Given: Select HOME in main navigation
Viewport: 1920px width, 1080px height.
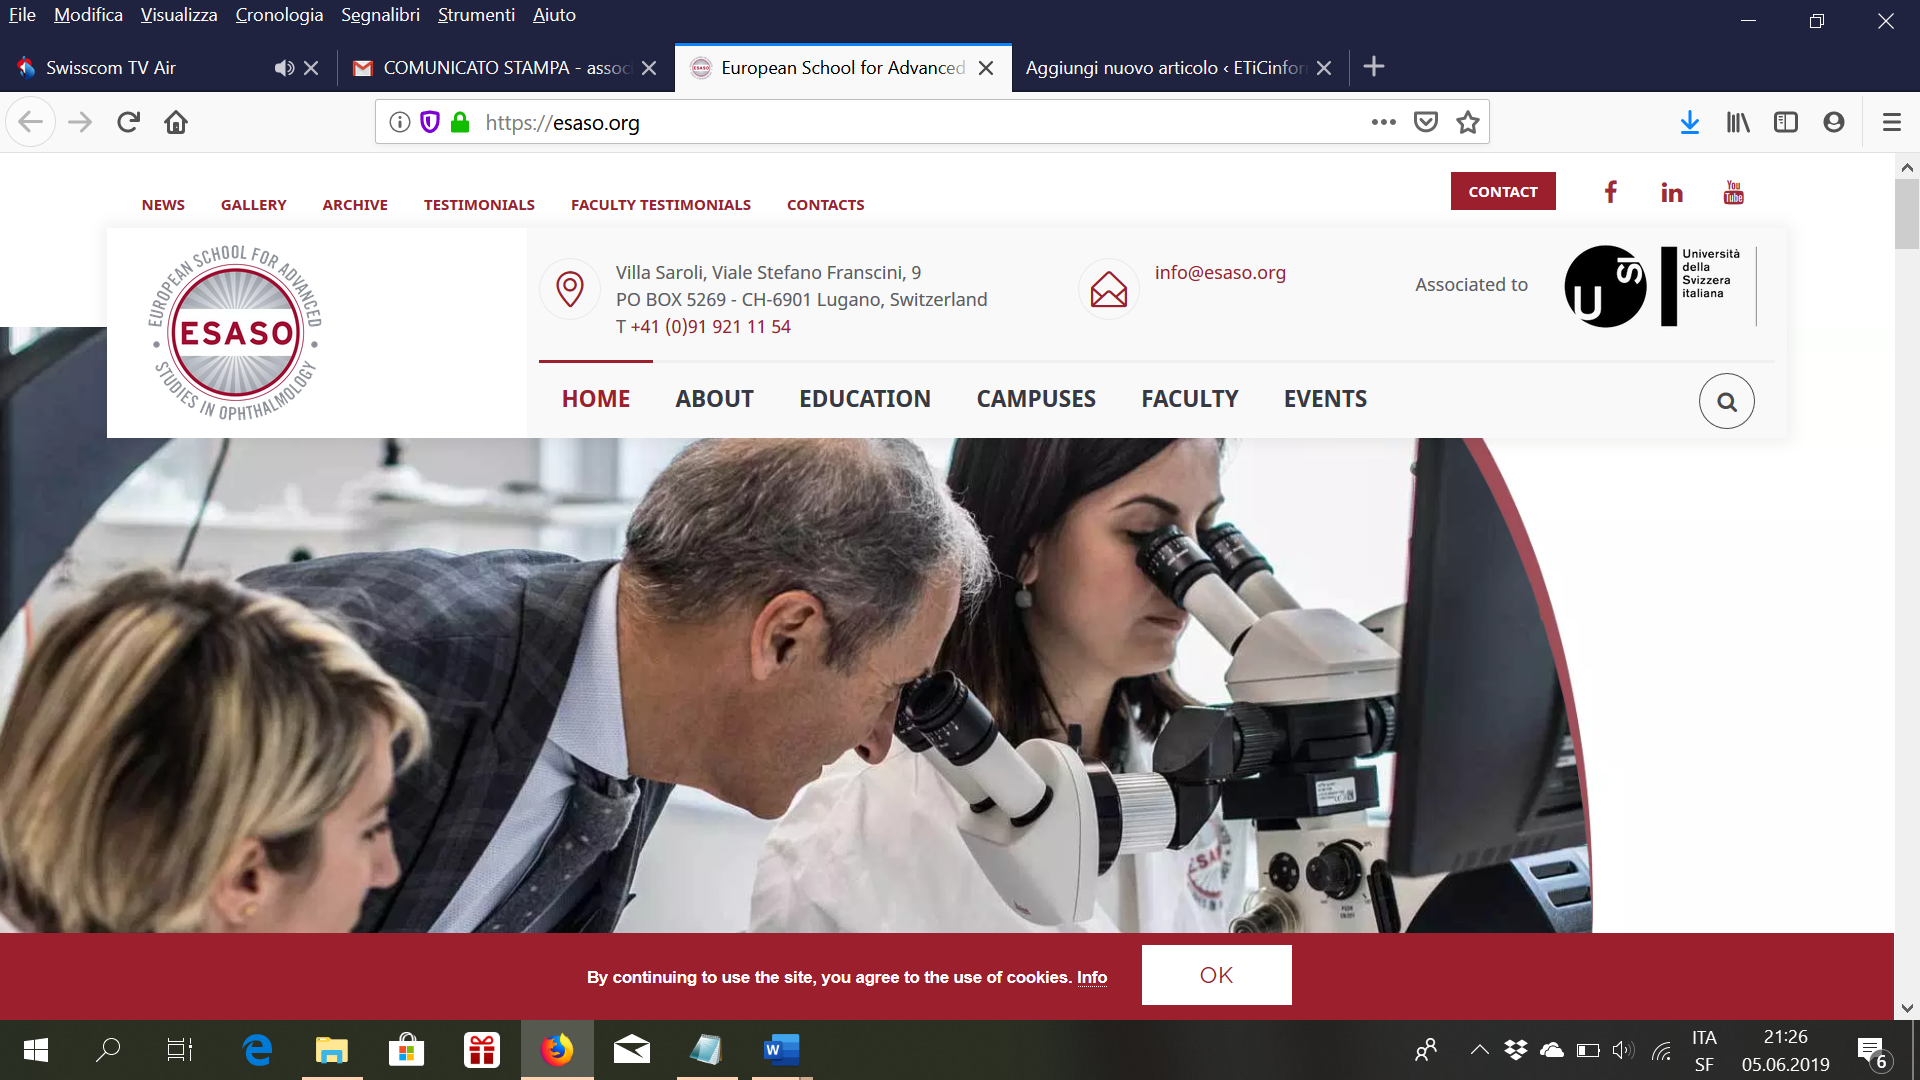Looking at the screenshot, I should pos(596,399).
